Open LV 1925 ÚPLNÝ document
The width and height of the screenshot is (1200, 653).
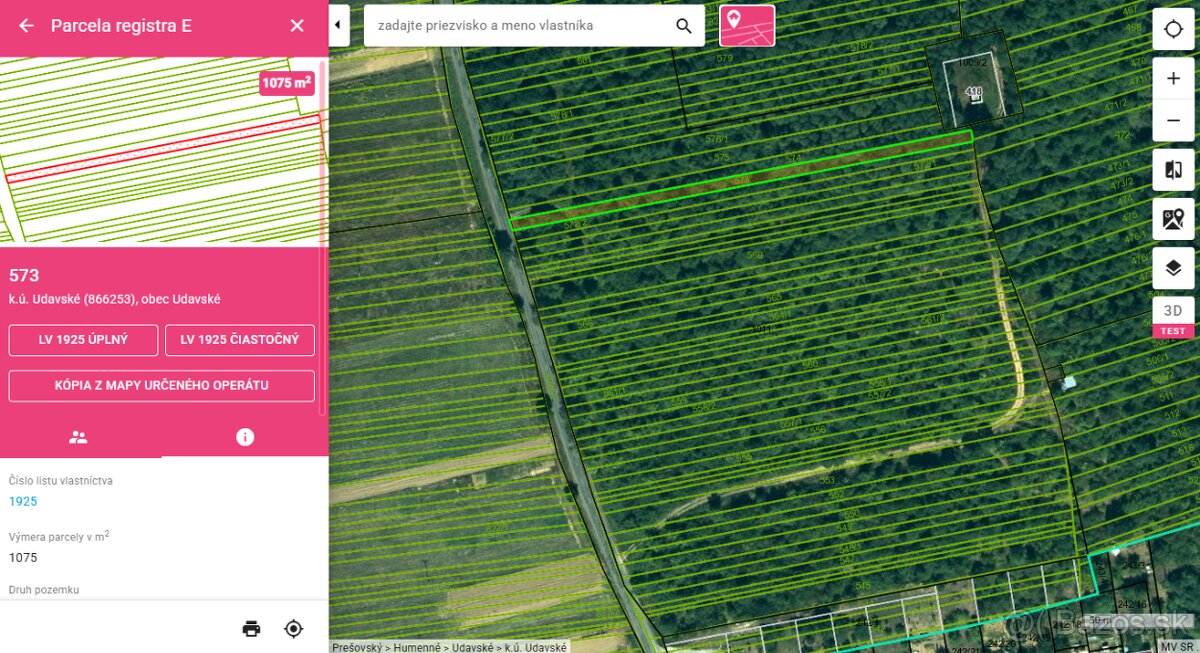[x=83, y=340]
